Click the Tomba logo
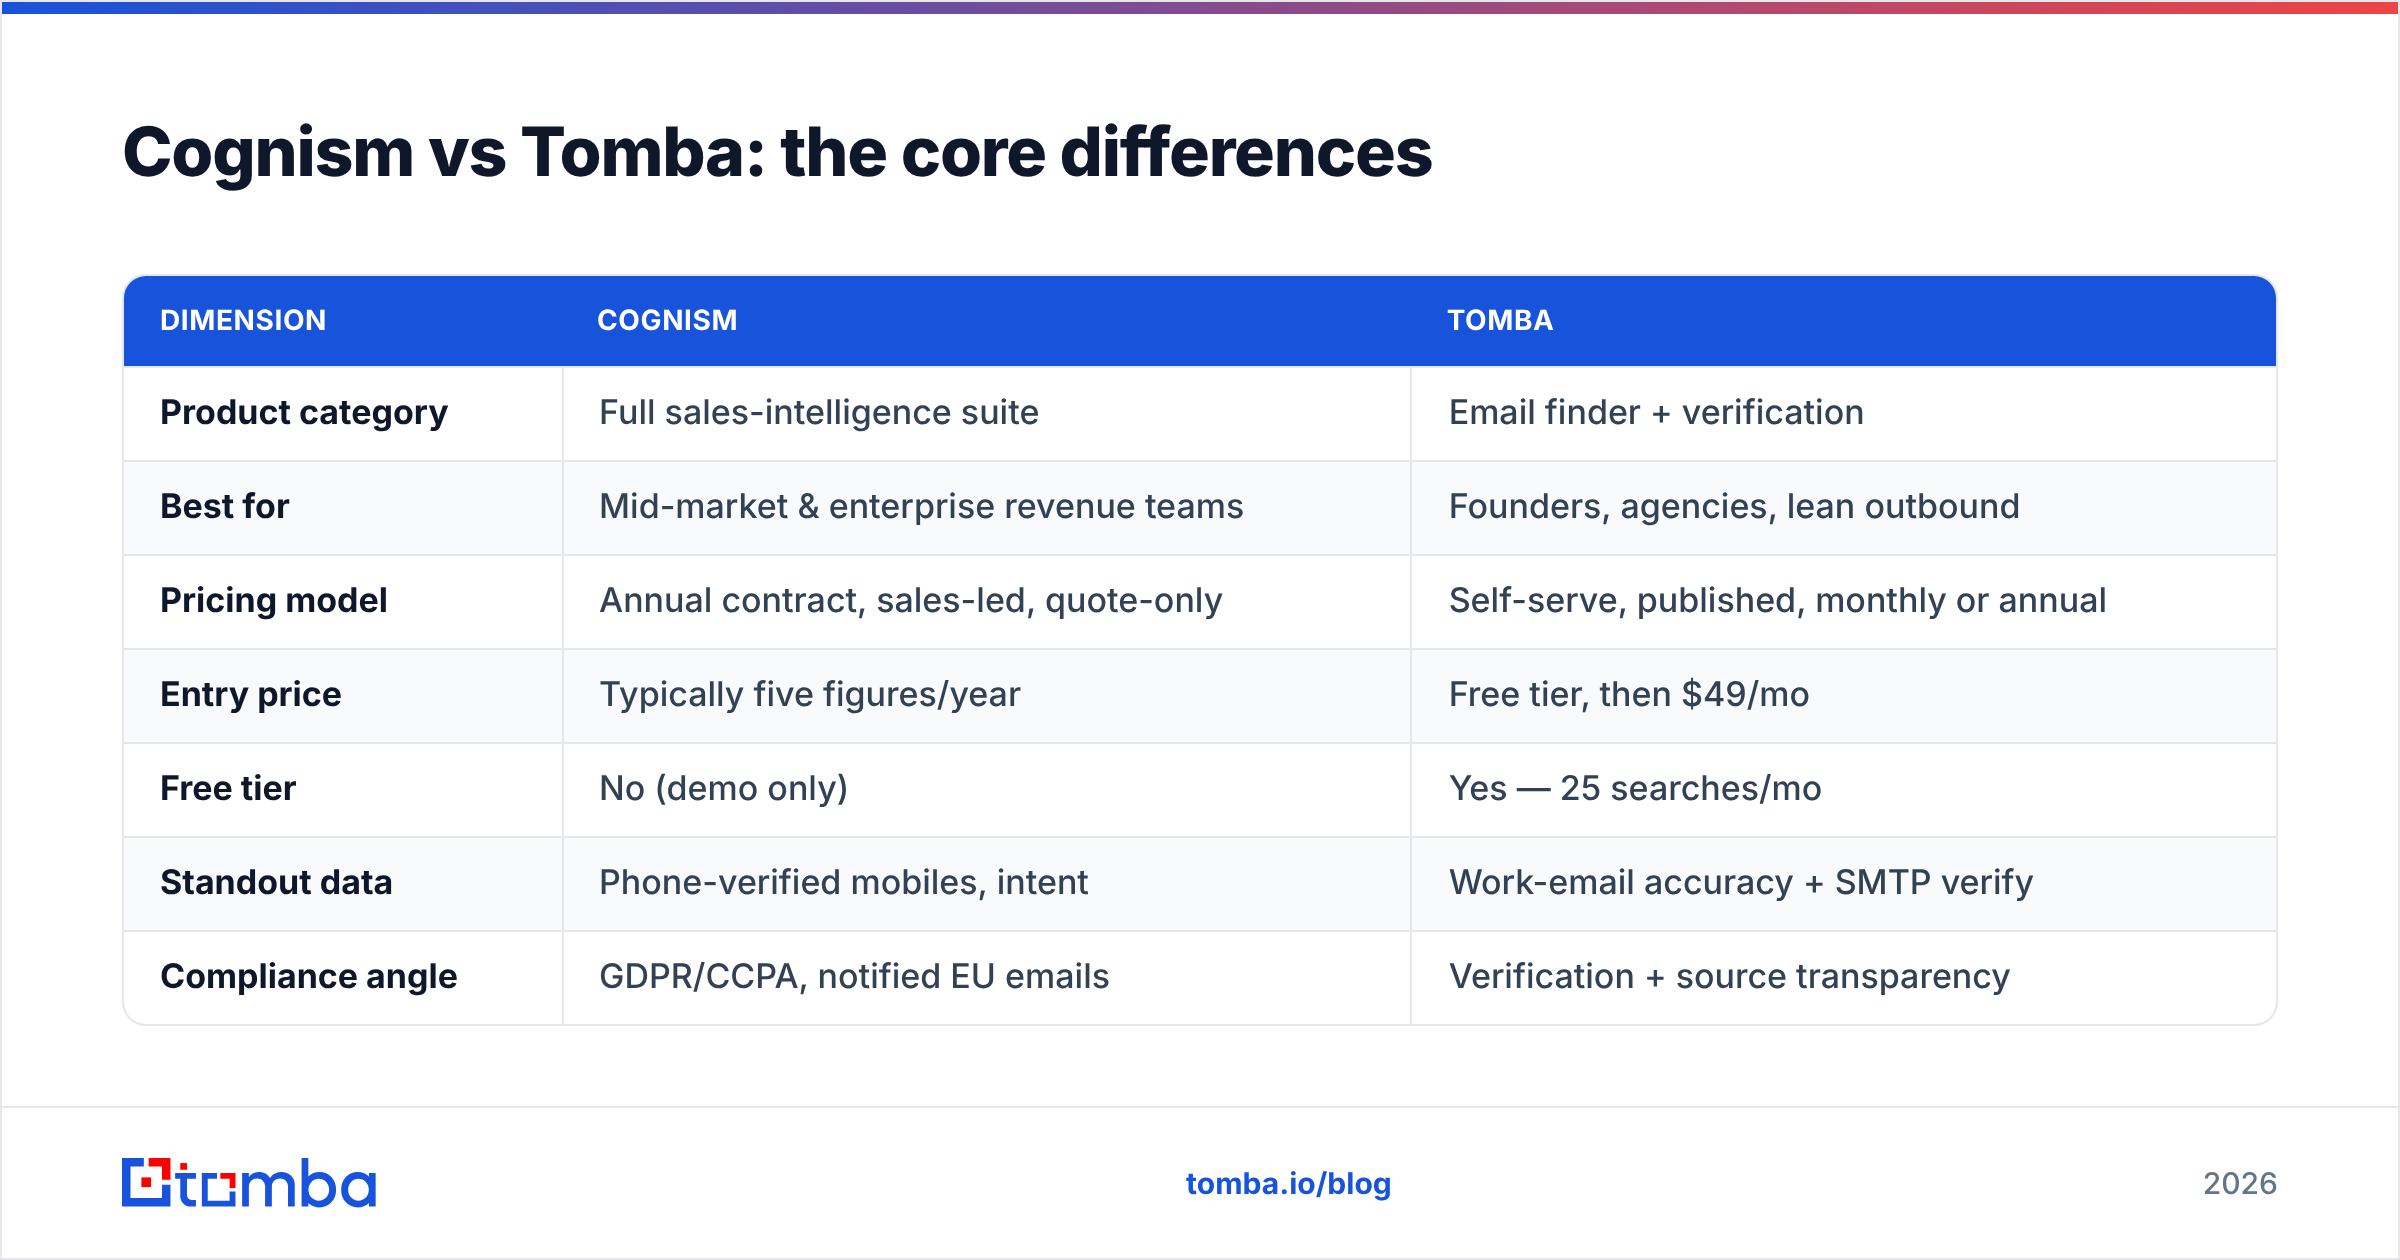The width and height of the screenshot is (2400, 1260). (249, 1183)
